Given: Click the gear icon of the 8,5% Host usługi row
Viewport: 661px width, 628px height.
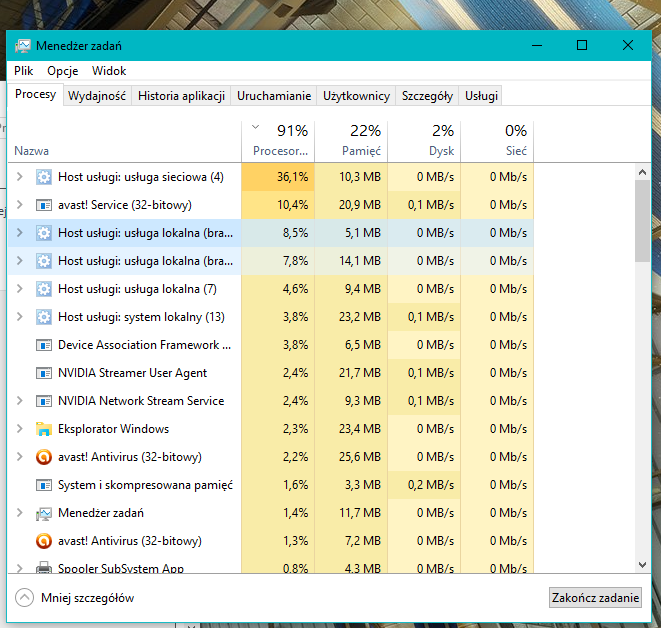Looking at the screenshot, I should tap(44, 233).
